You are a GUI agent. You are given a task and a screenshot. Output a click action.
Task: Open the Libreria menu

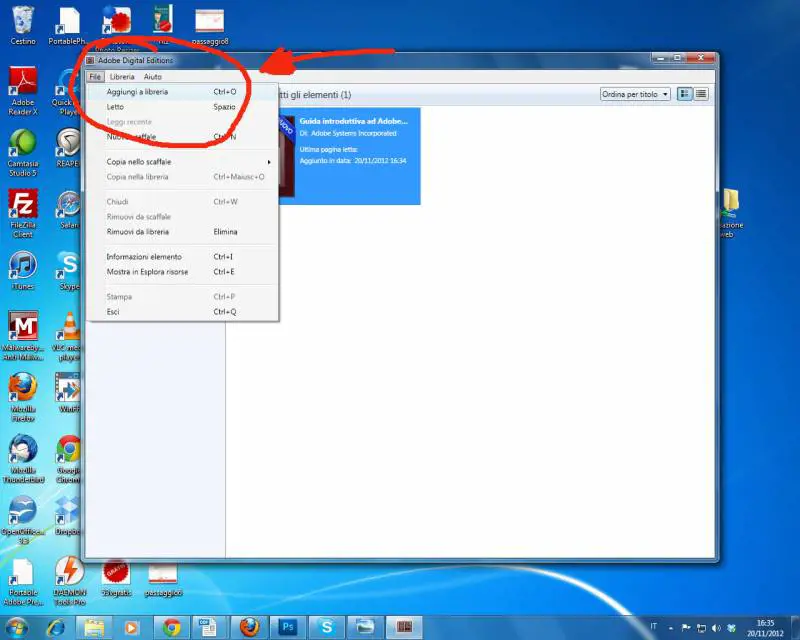pos(122,77)
